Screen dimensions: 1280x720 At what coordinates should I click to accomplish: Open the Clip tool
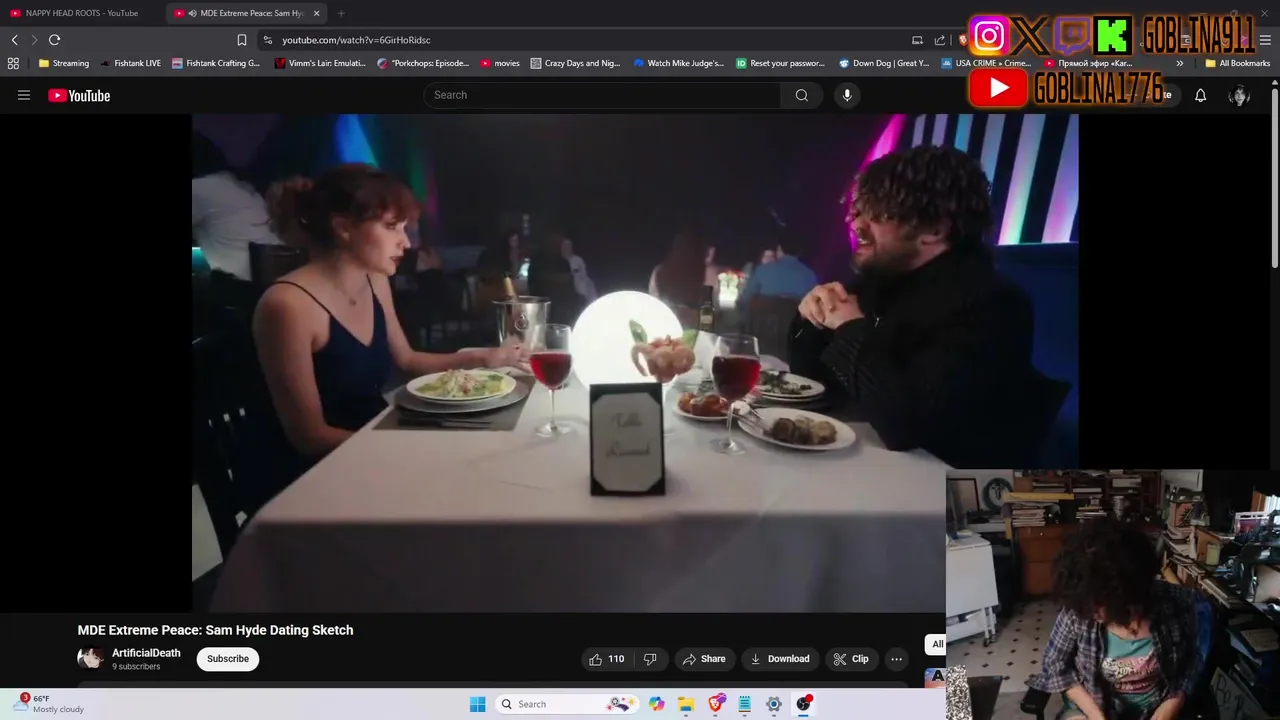[851, 659]
